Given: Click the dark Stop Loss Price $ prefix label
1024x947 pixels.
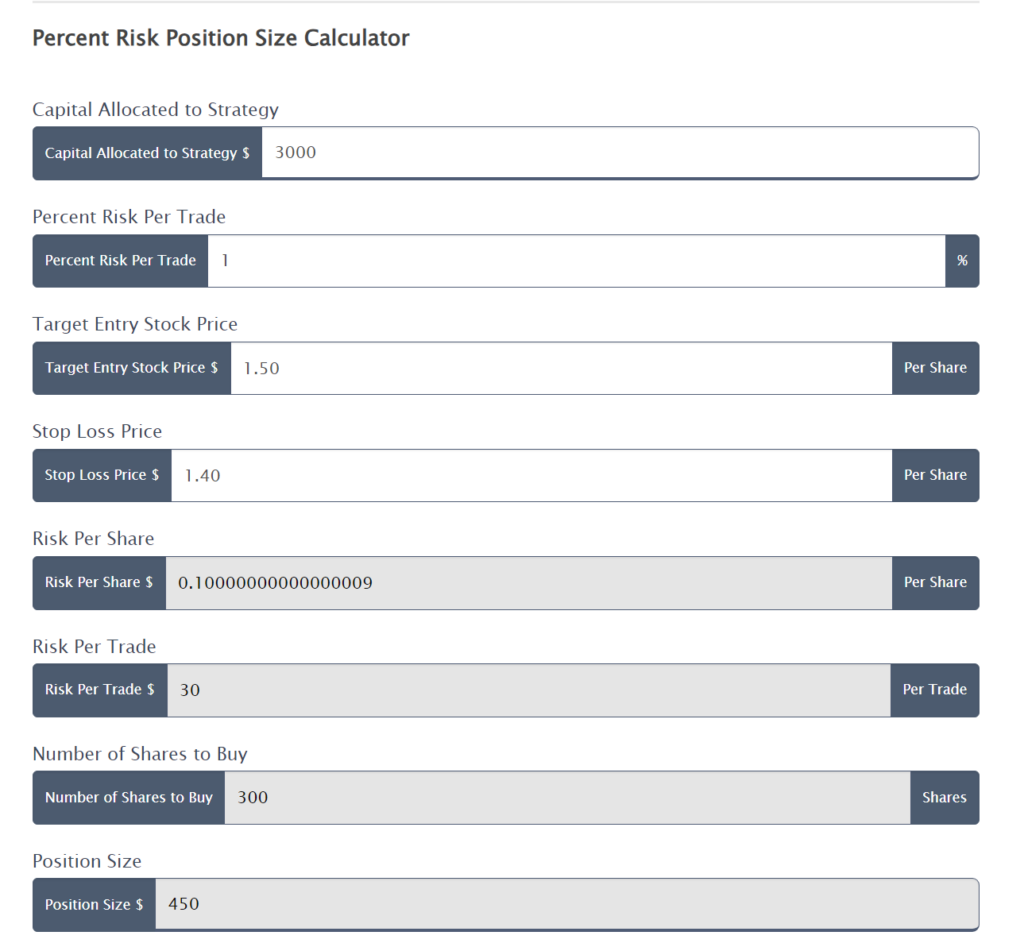Looking at the screenshot, I should point(102,475).
